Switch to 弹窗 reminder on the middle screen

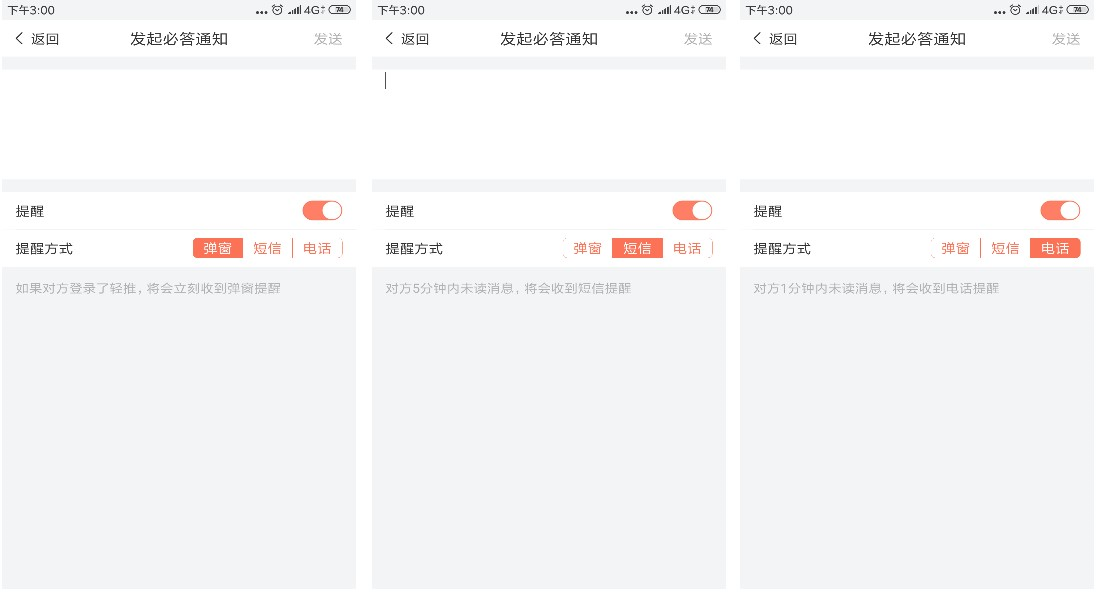587,249
